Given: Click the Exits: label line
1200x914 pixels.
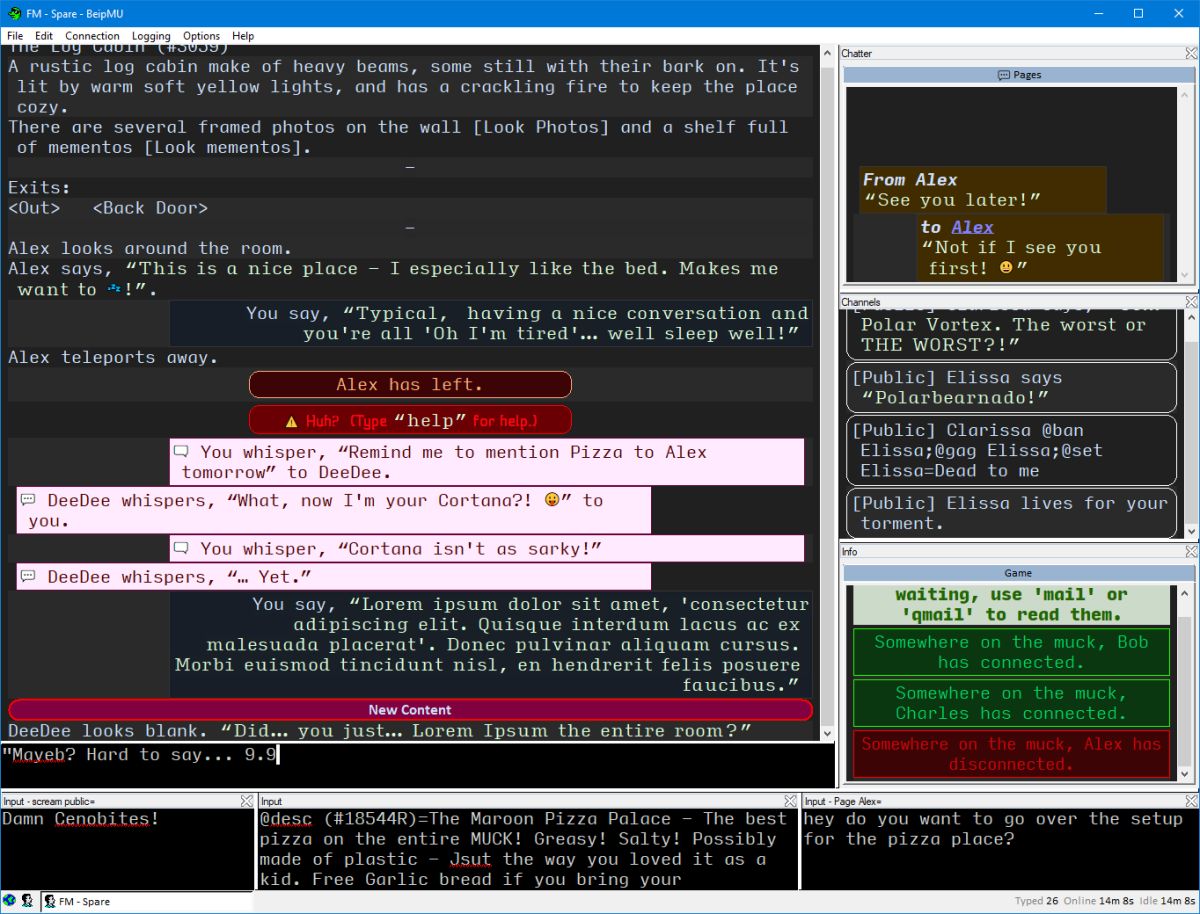Looking at the screenshot, I should (39, 188).
